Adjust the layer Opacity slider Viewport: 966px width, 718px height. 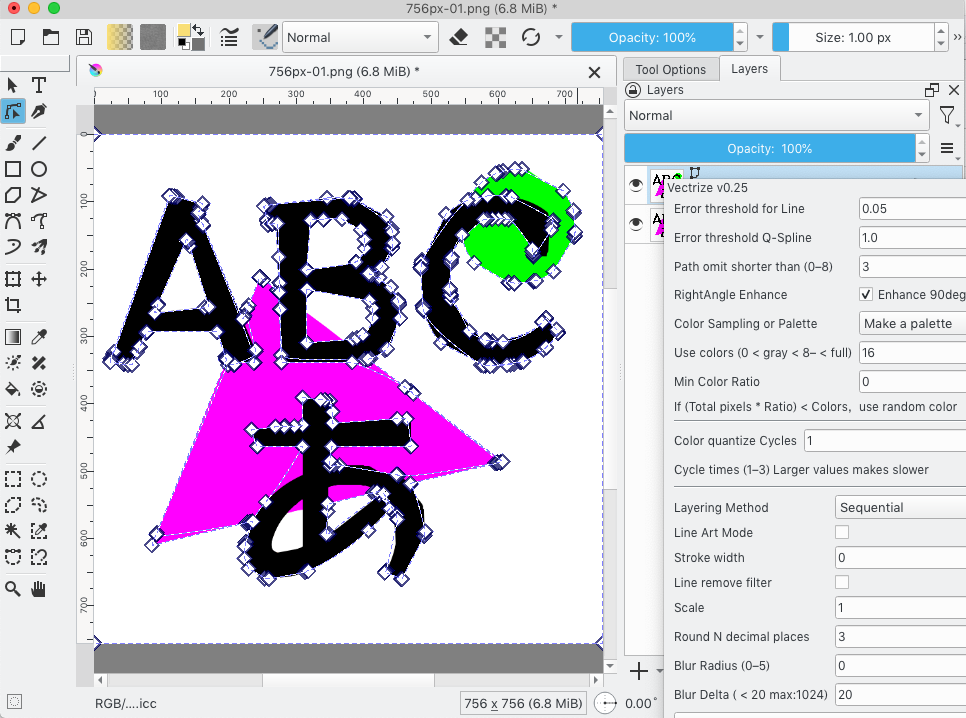pos(770,149)
